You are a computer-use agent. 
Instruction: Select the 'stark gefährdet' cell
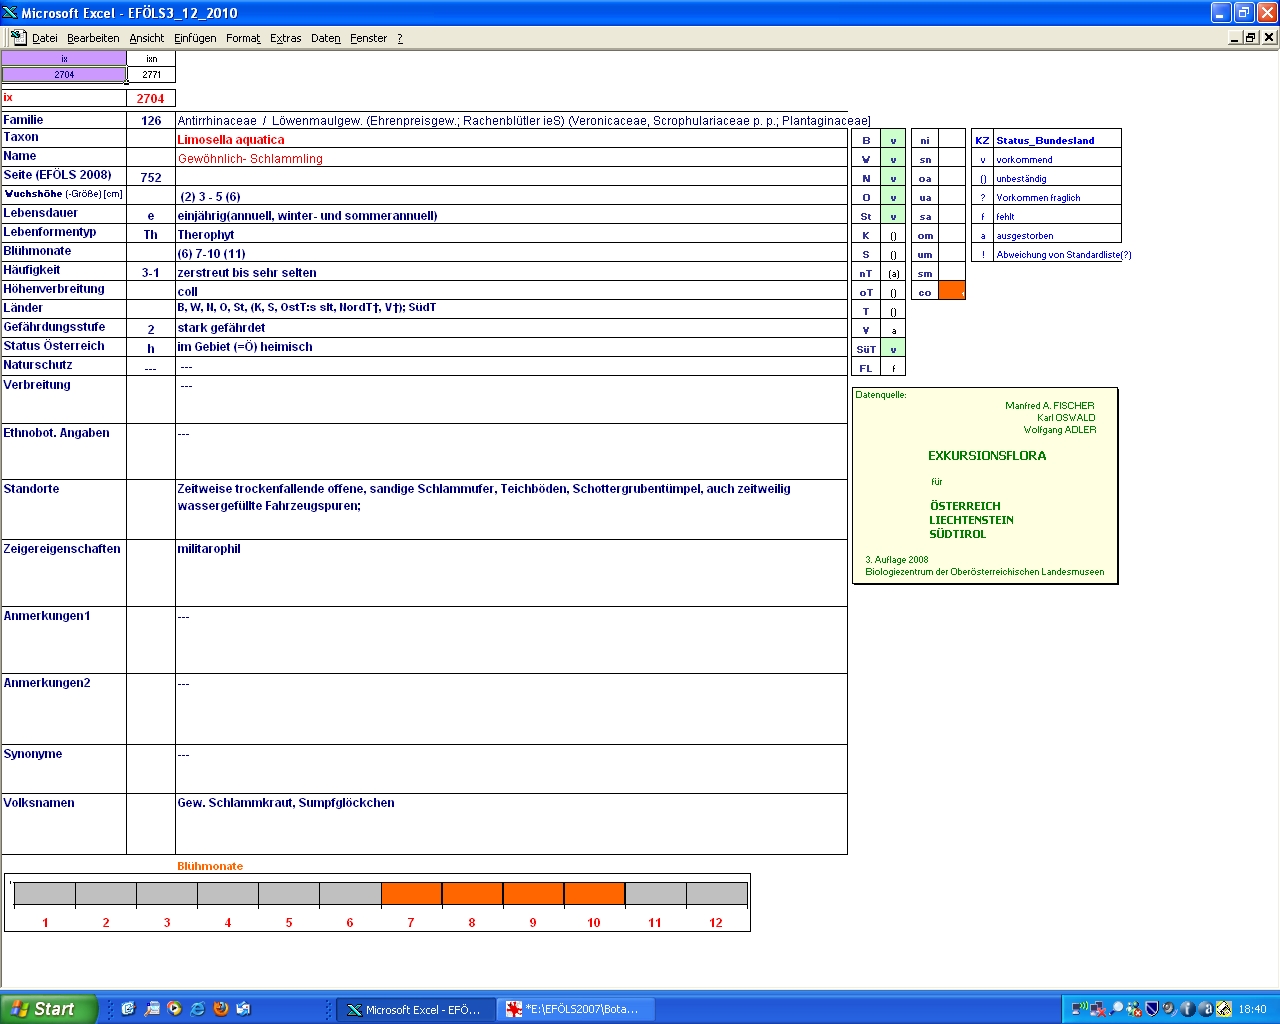coord(511,328)
